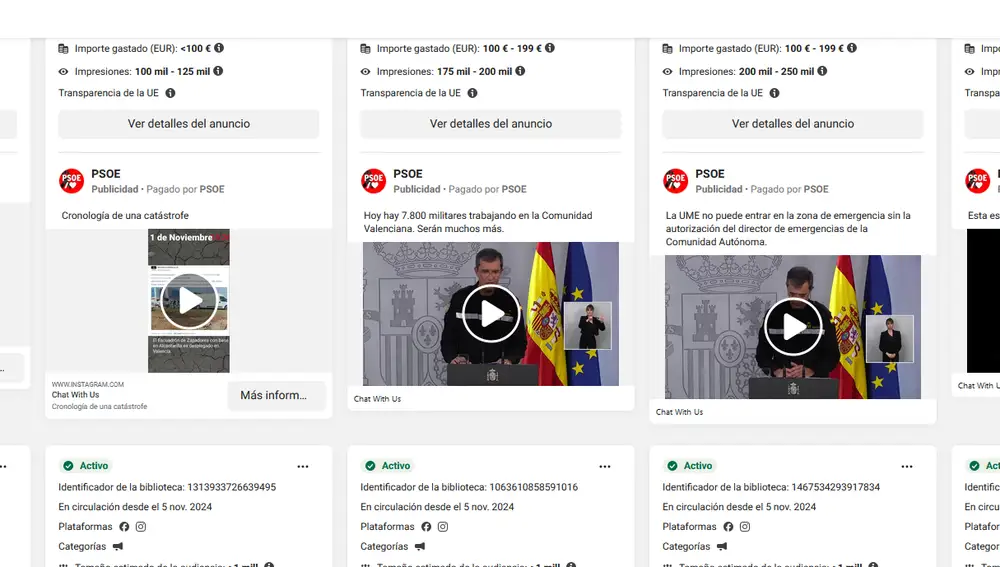This screenshot has width=1000, height=567.
Task: Click PSOE avatar on 'La UME' ad
Action: 675,181
